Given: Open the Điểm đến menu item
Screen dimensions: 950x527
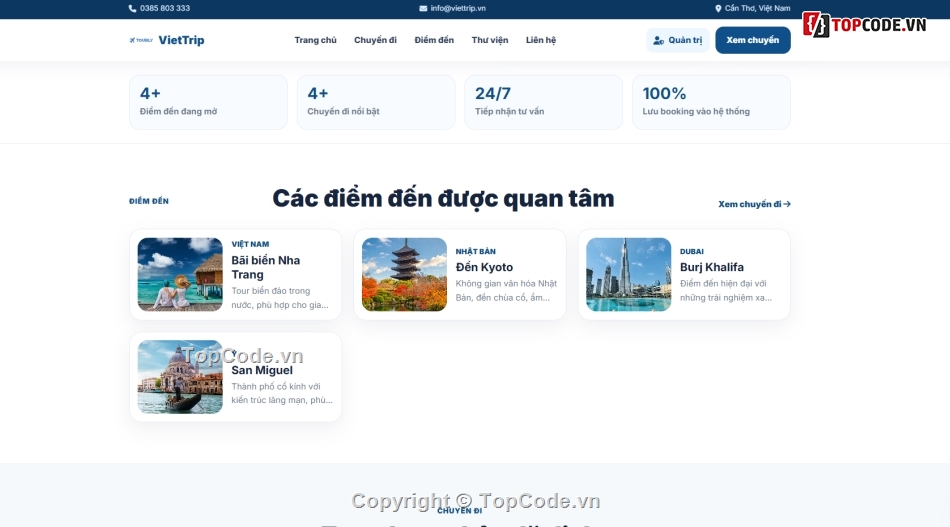Looking at the screenshot, I should 434,40.
